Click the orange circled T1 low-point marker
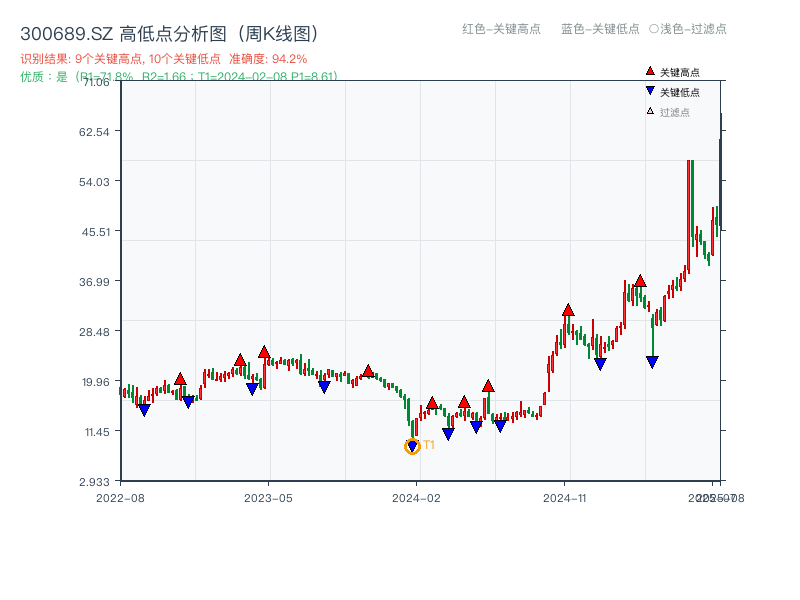The width and height of the screenshot is (800, 600). pyautogui.click(x=412, y=447)
